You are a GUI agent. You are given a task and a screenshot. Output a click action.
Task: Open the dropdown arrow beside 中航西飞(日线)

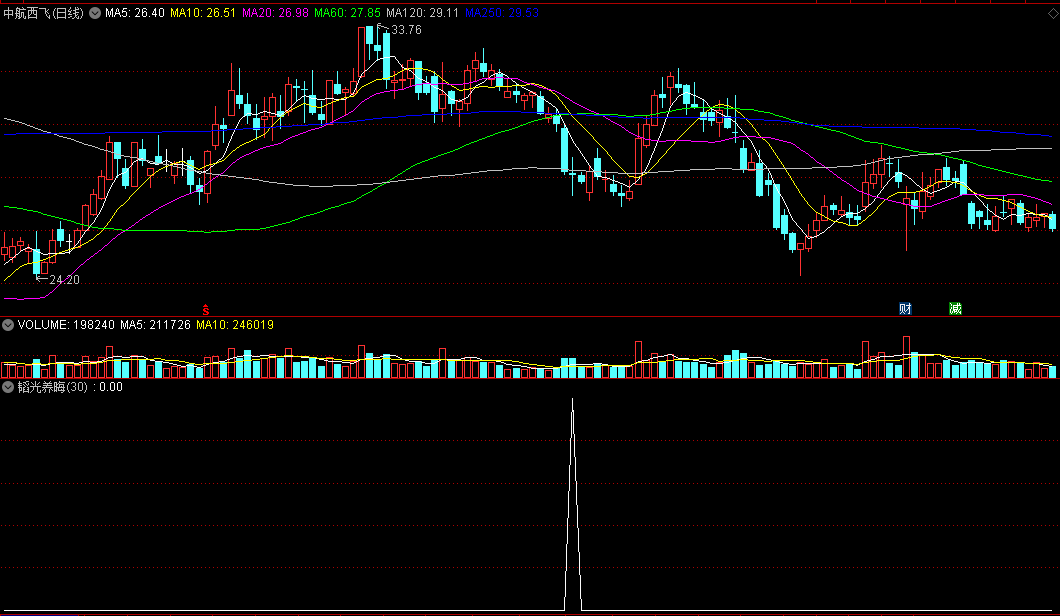pos(95,13)
